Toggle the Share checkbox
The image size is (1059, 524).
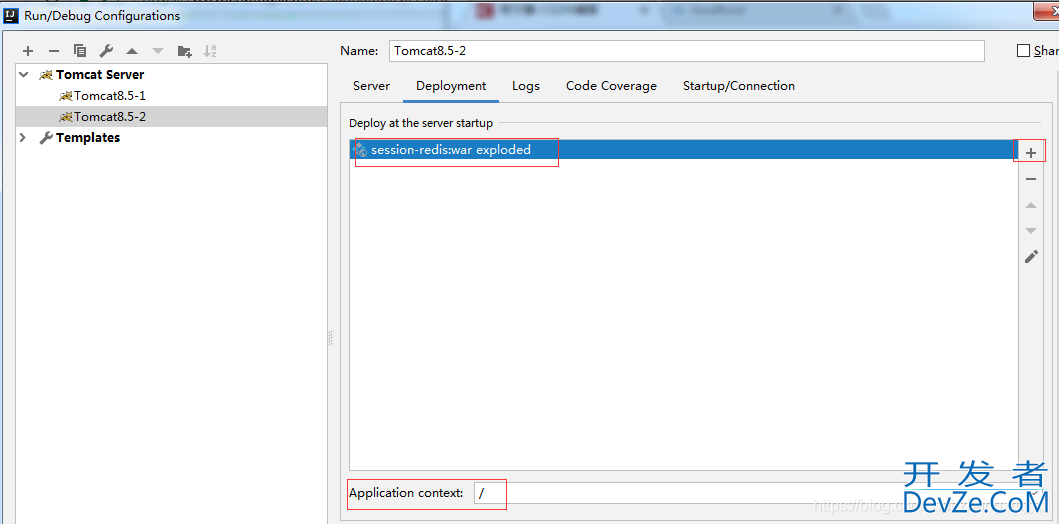(x=1023, y=51)
